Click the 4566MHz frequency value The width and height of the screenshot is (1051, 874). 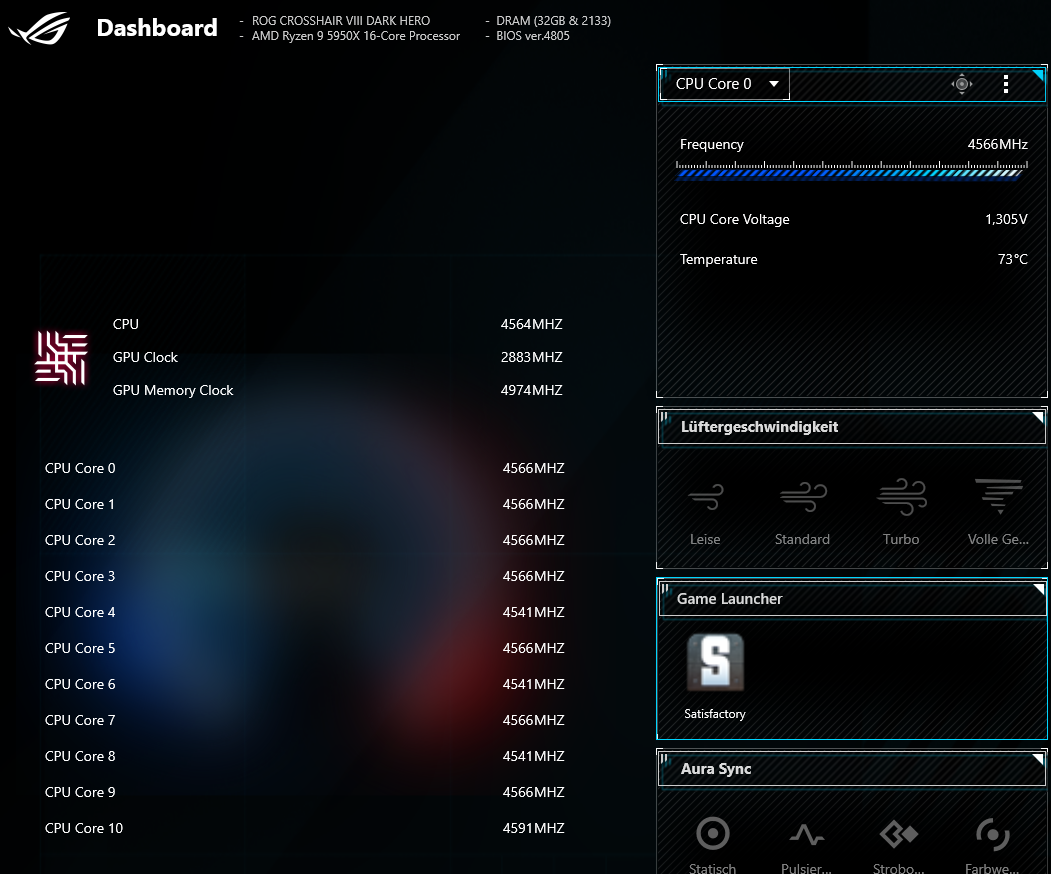point(997,144)
